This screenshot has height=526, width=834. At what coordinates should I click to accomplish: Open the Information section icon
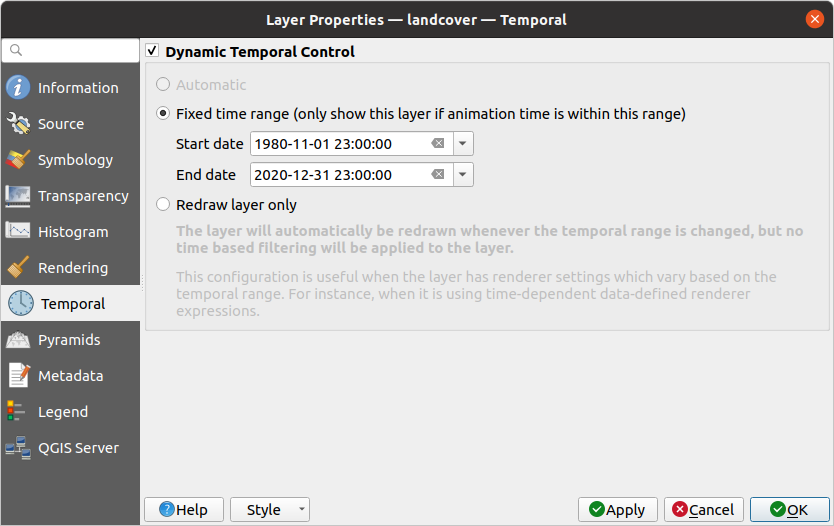coord(18,88)
